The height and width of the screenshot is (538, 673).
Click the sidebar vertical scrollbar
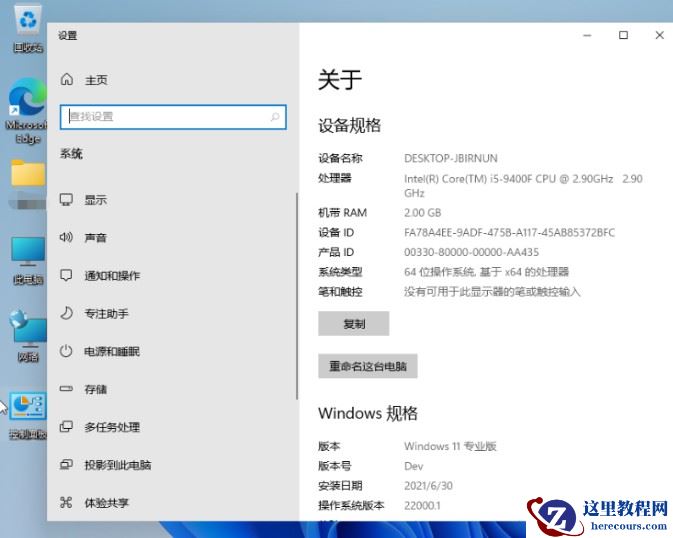pyautogui.click(x=297, y=296)
